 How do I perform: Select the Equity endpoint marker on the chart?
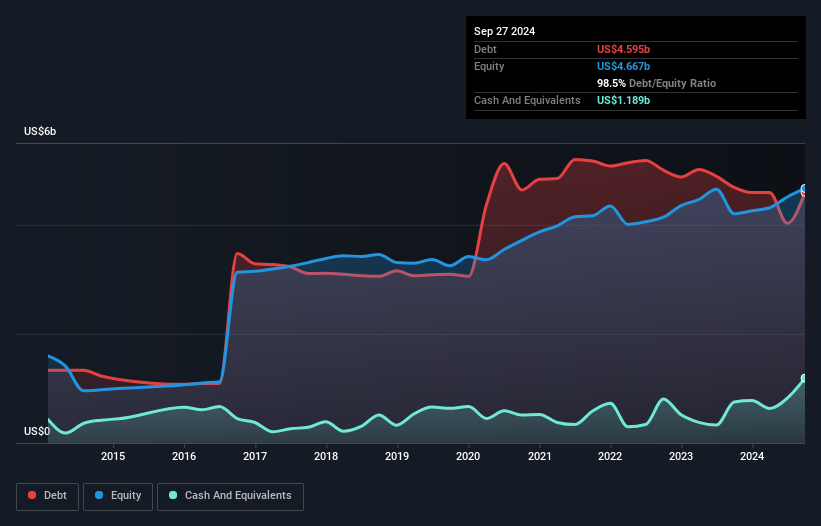click(x=804, y=189)
